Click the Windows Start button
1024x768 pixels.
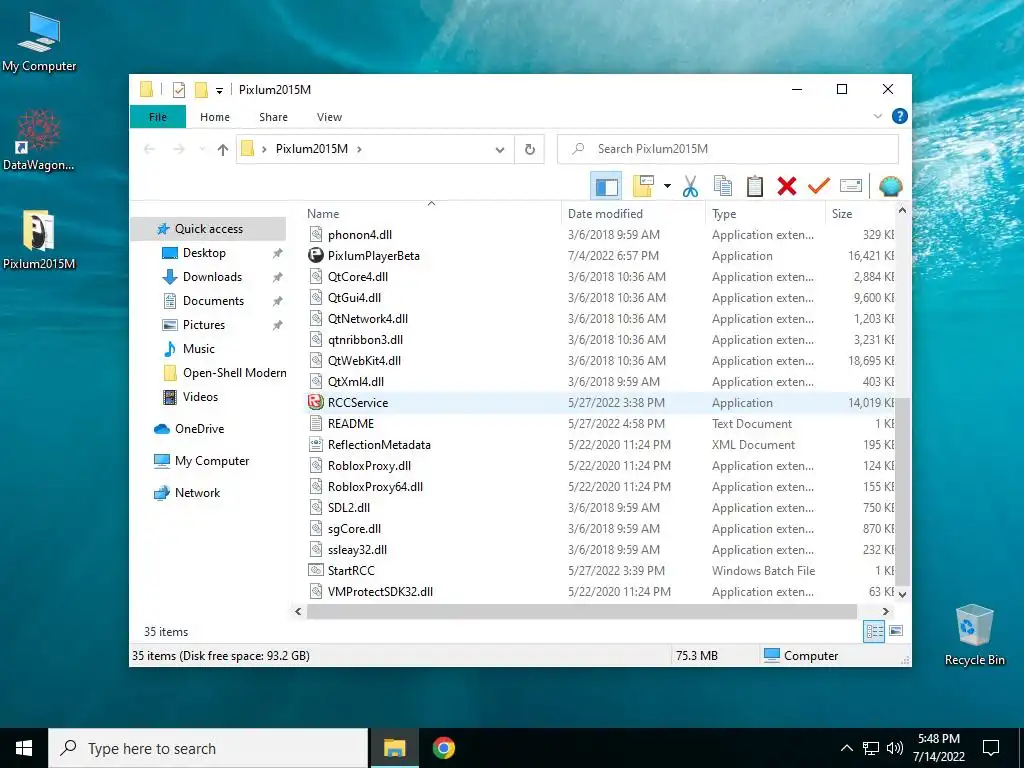(24, 748)
